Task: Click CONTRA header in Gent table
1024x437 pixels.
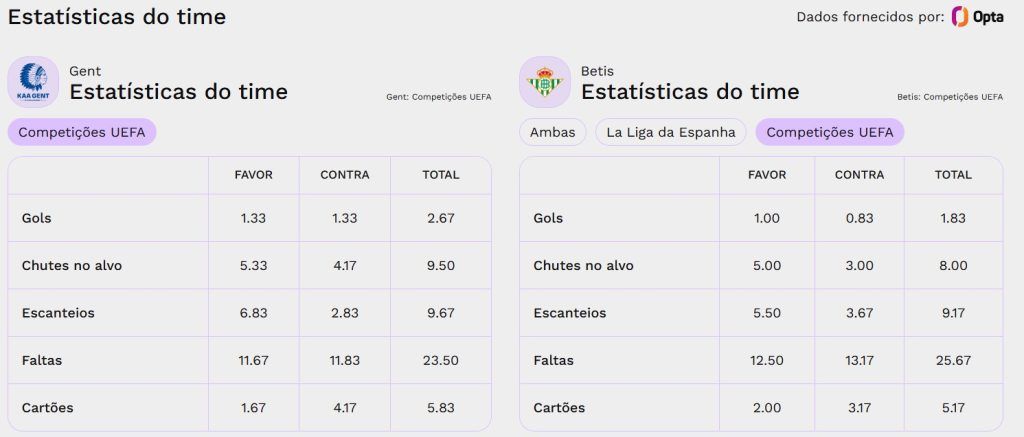Action: pos(345,175)
